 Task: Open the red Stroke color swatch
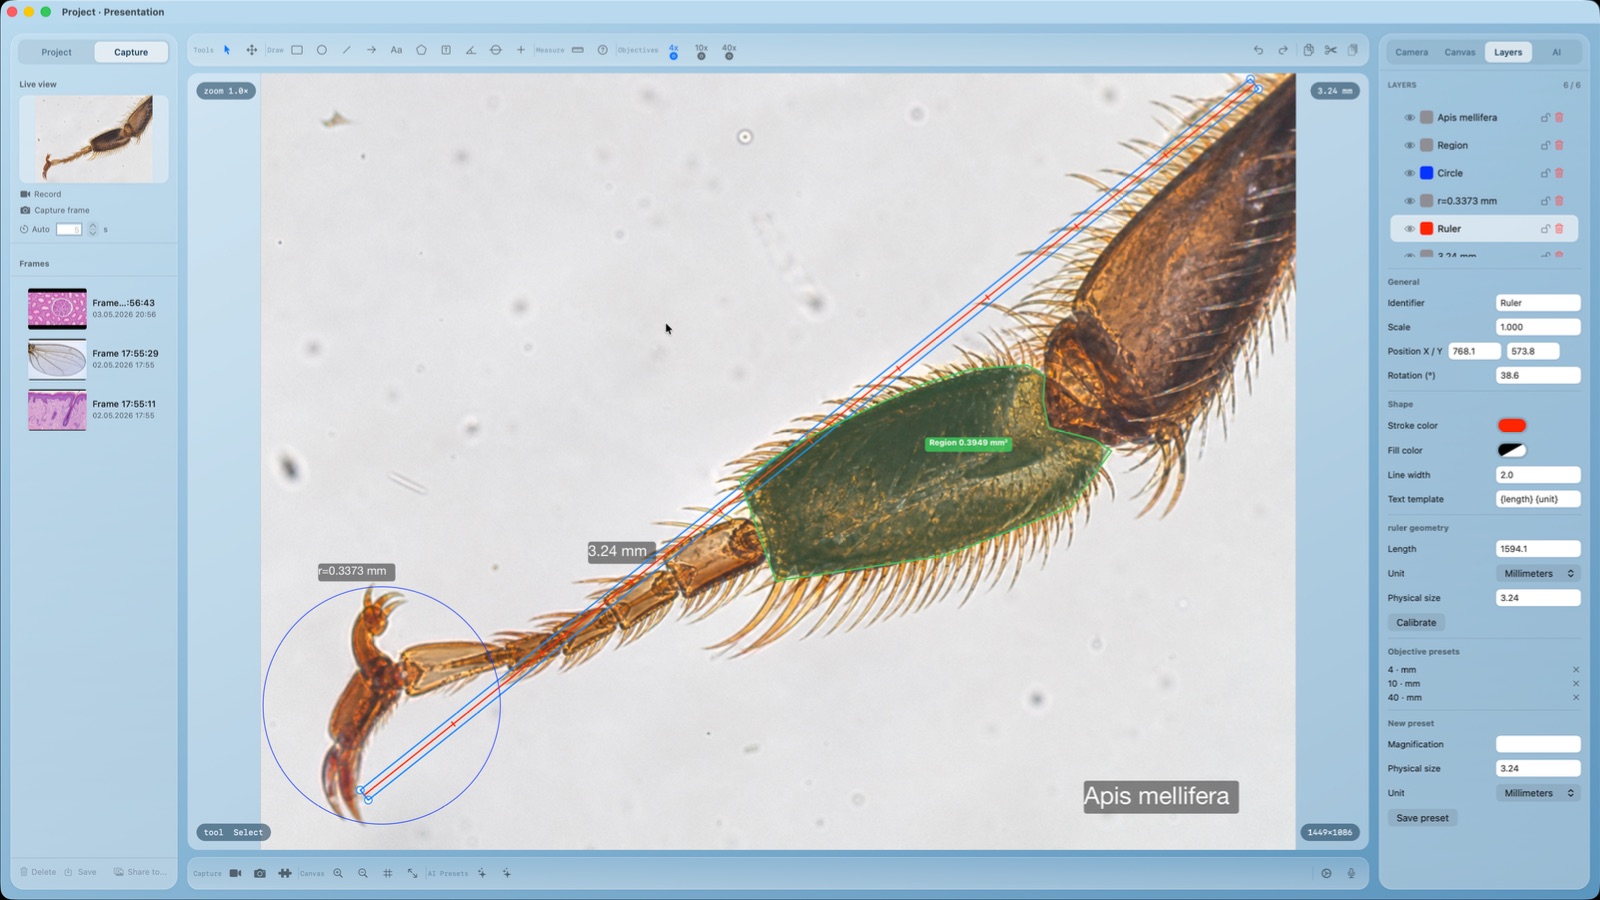(x=1512, y=426)
